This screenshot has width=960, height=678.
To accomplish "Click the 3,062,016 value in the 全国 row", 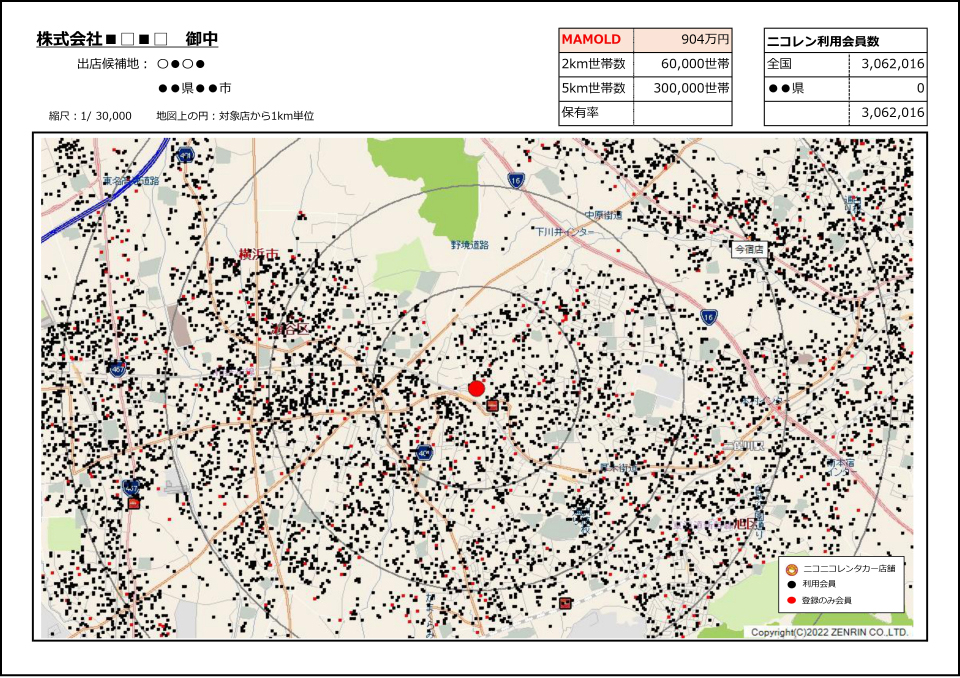I will [893, 64].
